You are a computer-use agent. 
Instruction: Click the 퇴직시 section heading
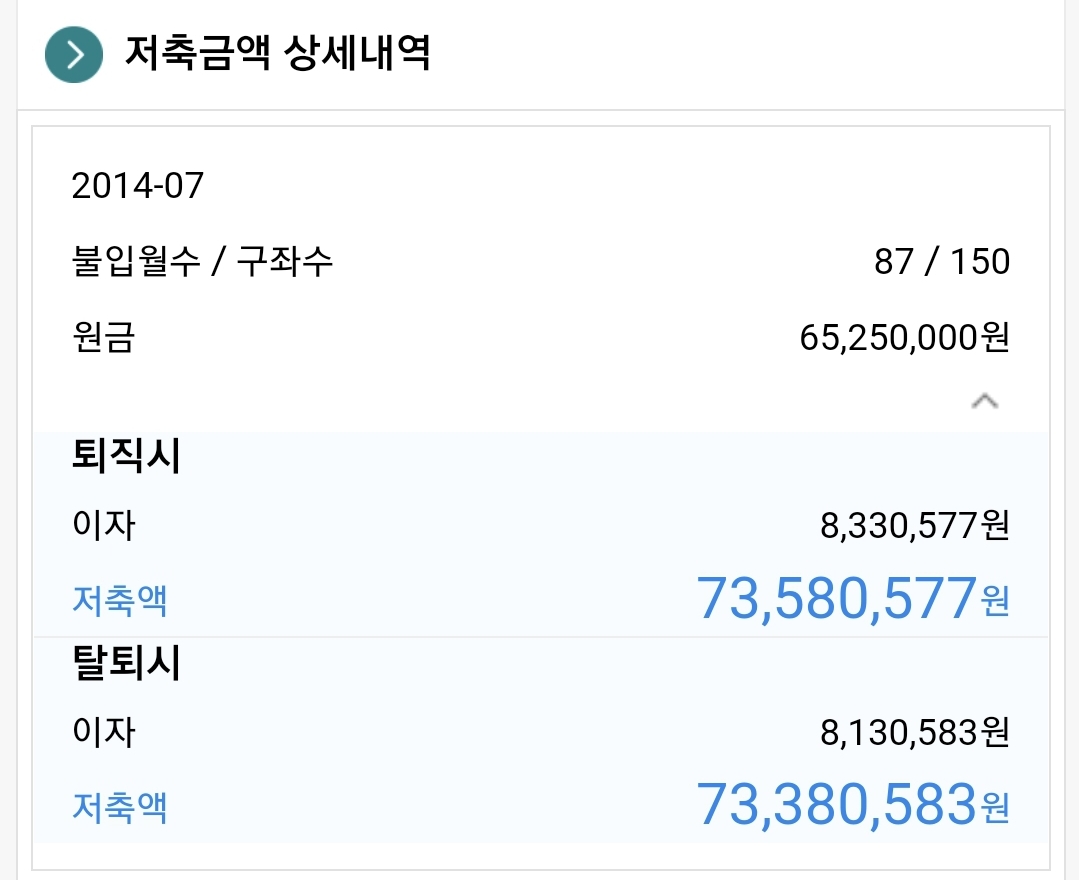coord(126,457)
